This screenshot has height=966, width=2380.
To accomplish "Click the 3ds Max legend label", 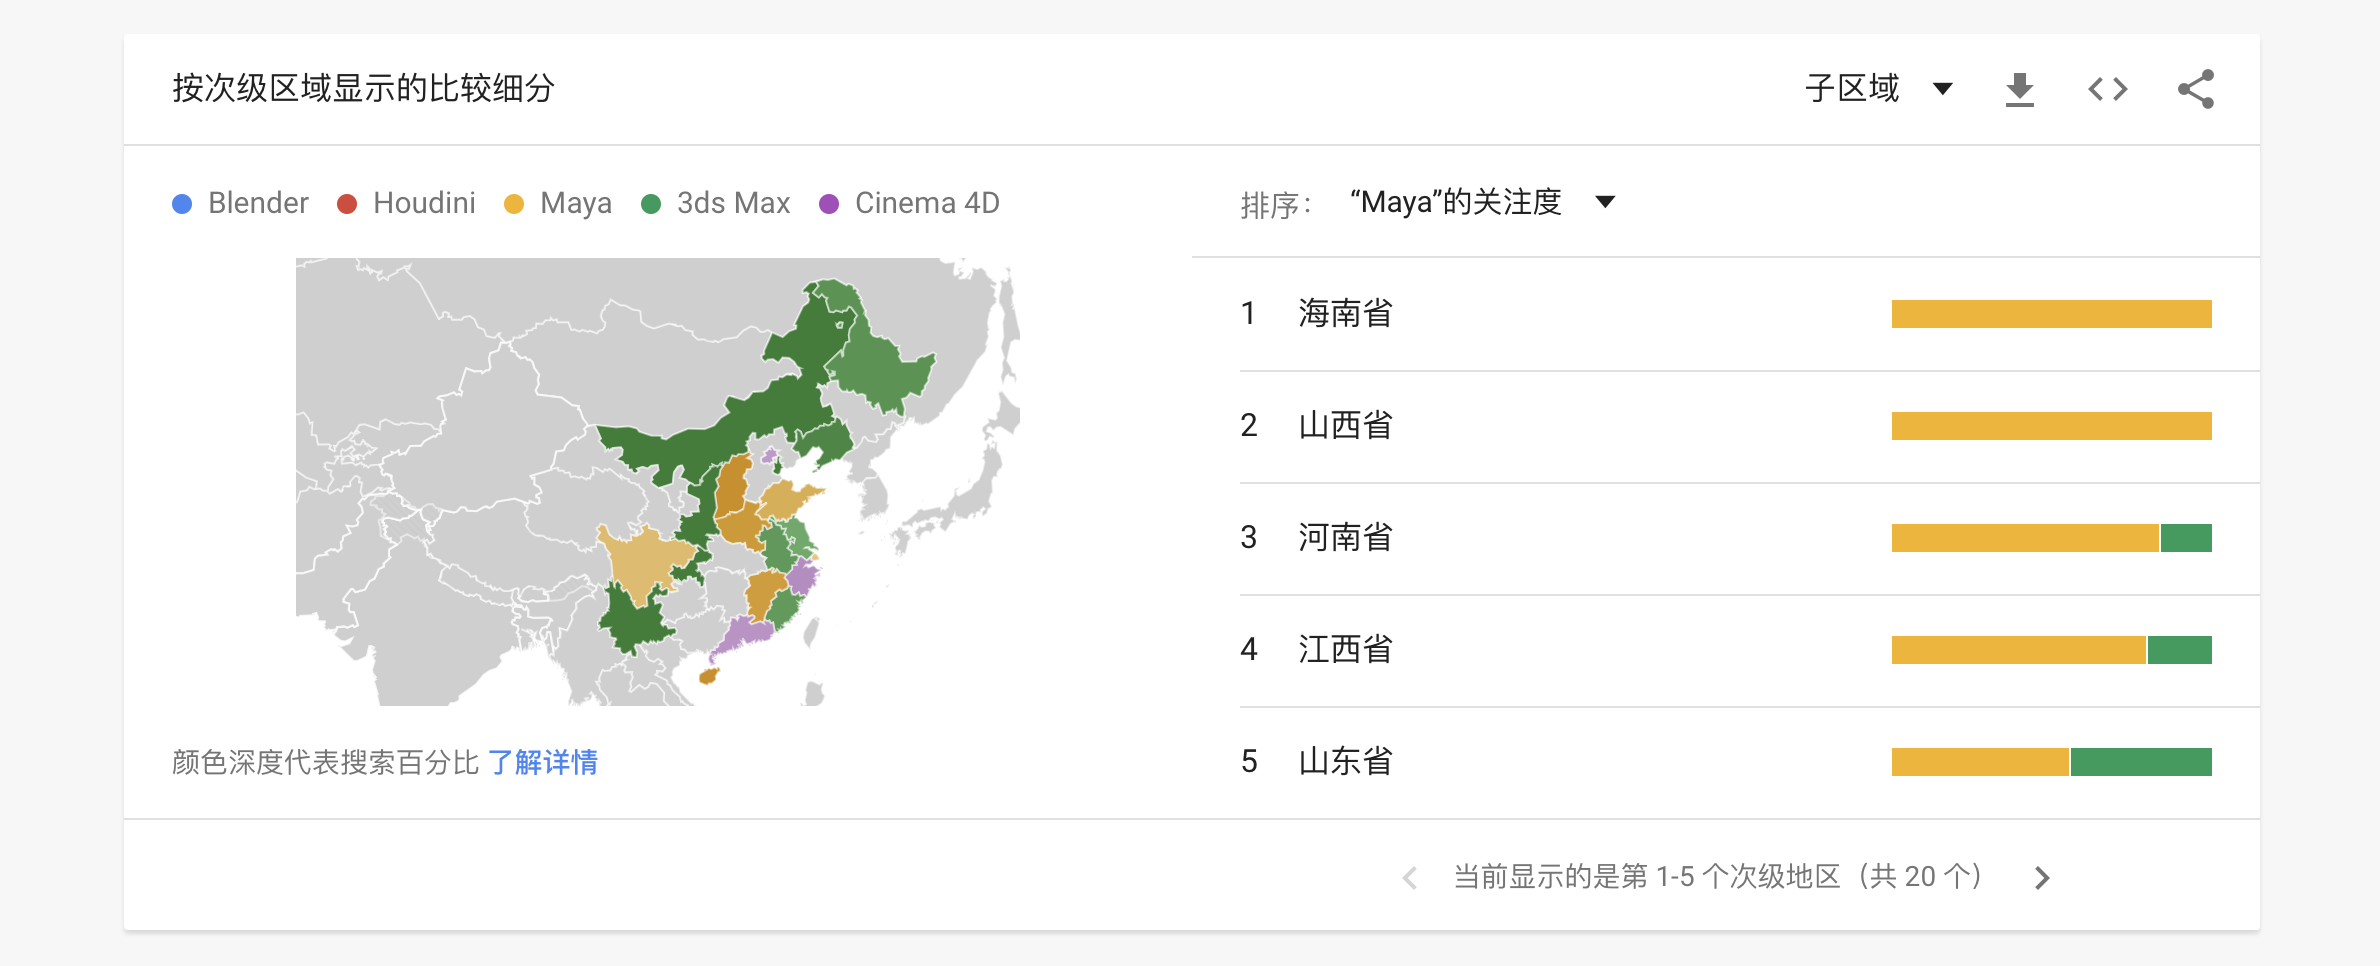I will pos(733,203).
